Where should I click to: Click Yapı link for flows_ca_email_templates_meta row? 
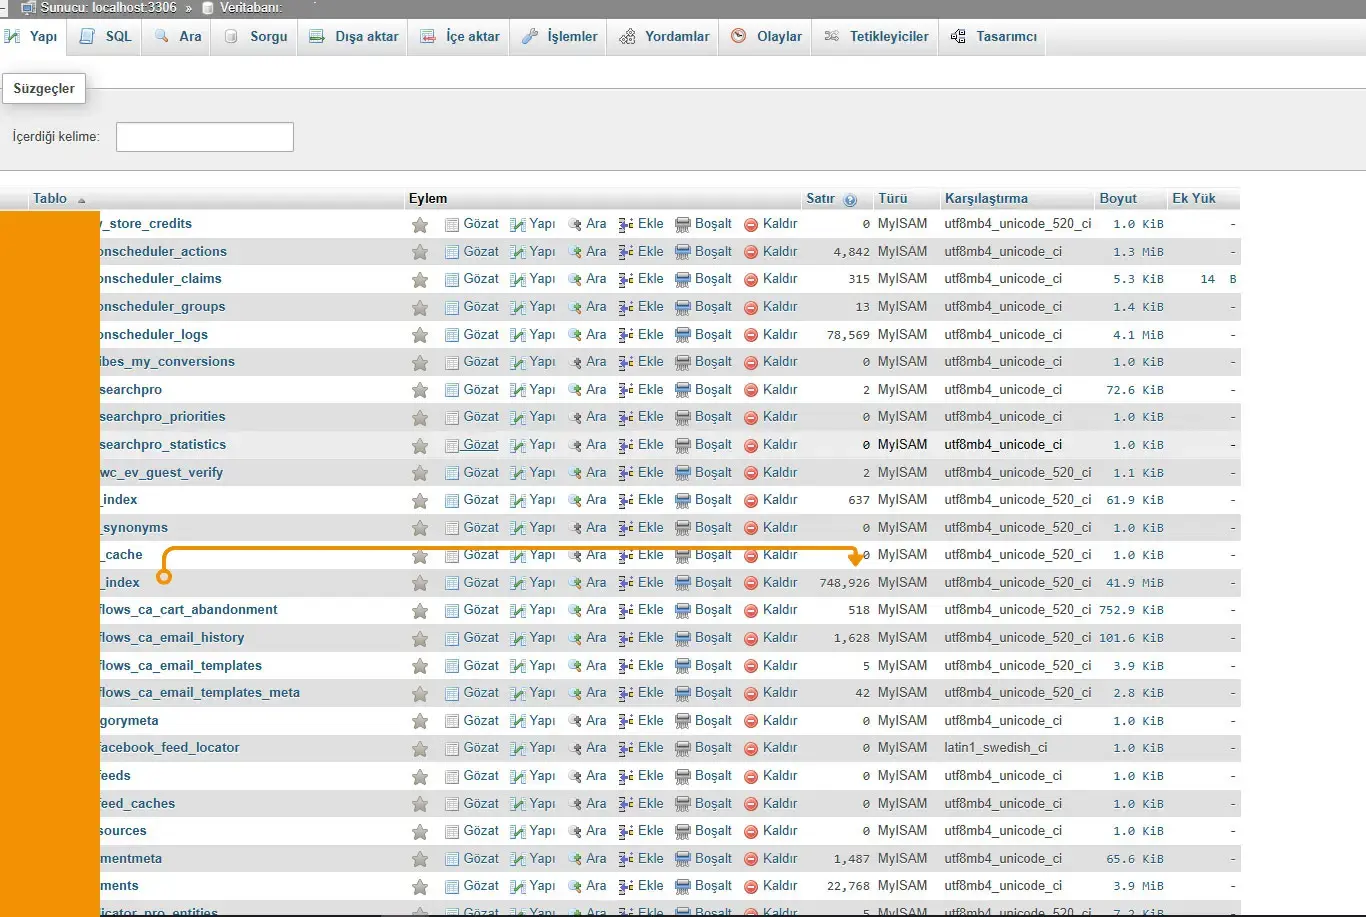[x=542, y=693]
